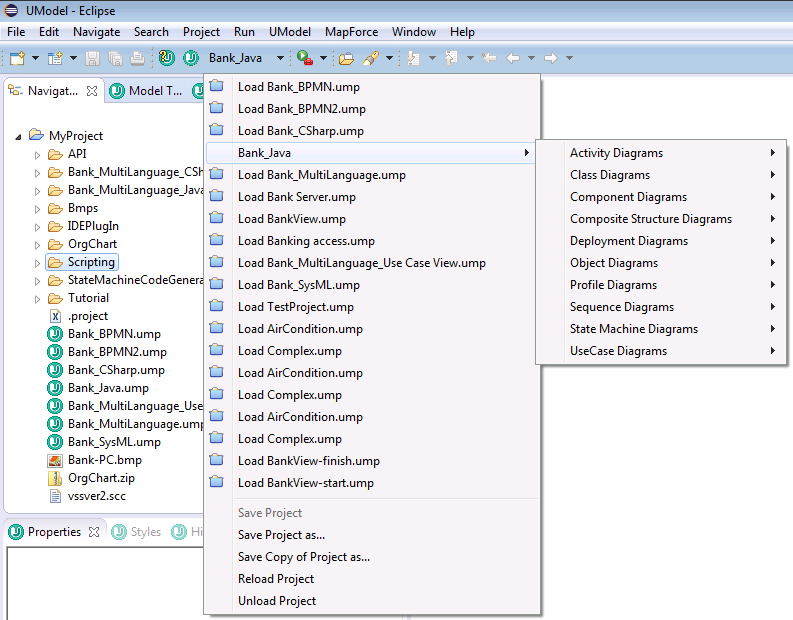Click the open folder toolbar icon
Screen dimensions: 793x620
tap(346, 58)
